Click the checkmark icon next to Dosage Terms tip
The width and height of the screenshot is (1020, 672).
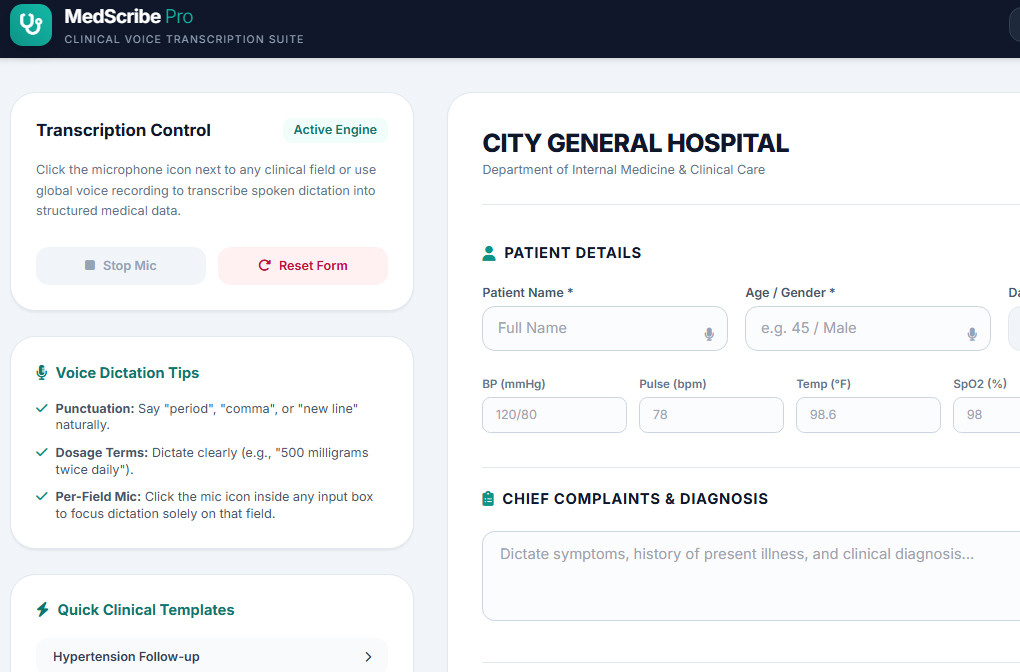(x=42, y=452)
